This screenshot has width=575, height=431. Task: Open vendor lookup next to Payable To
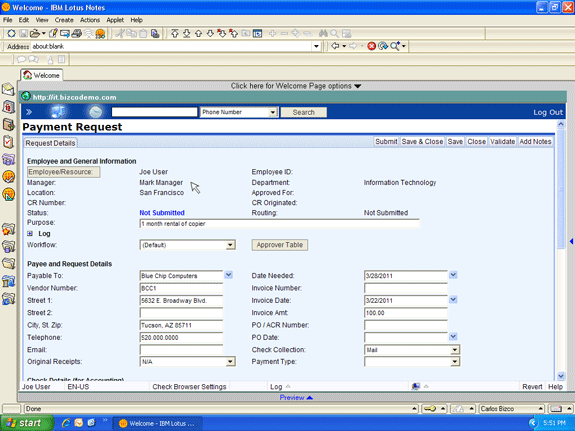pyautogui.click(x=228, y=275)
